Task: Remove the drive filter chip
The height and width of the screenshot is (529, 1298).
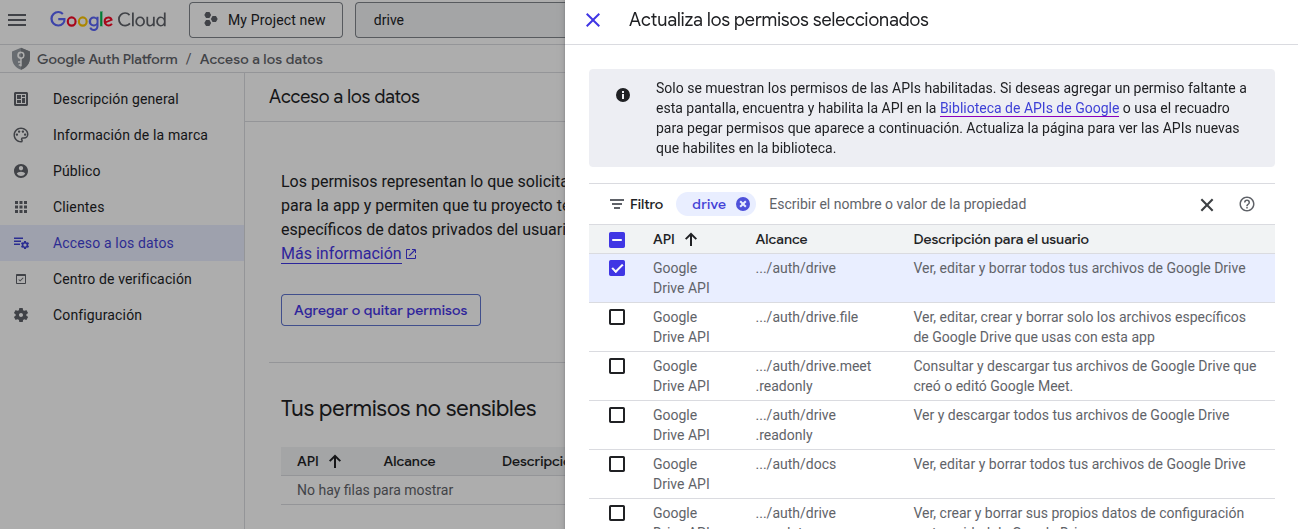Action: (x=742, y=204)
